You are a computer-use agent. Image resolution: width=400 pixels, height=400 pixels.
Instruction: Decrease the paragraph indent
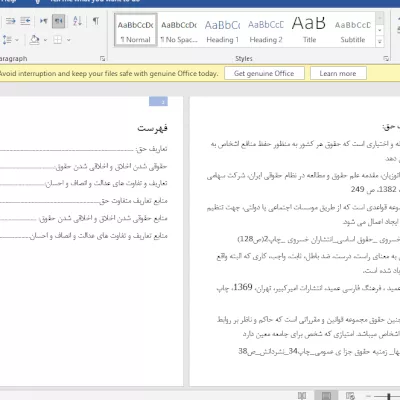(11, 21)
